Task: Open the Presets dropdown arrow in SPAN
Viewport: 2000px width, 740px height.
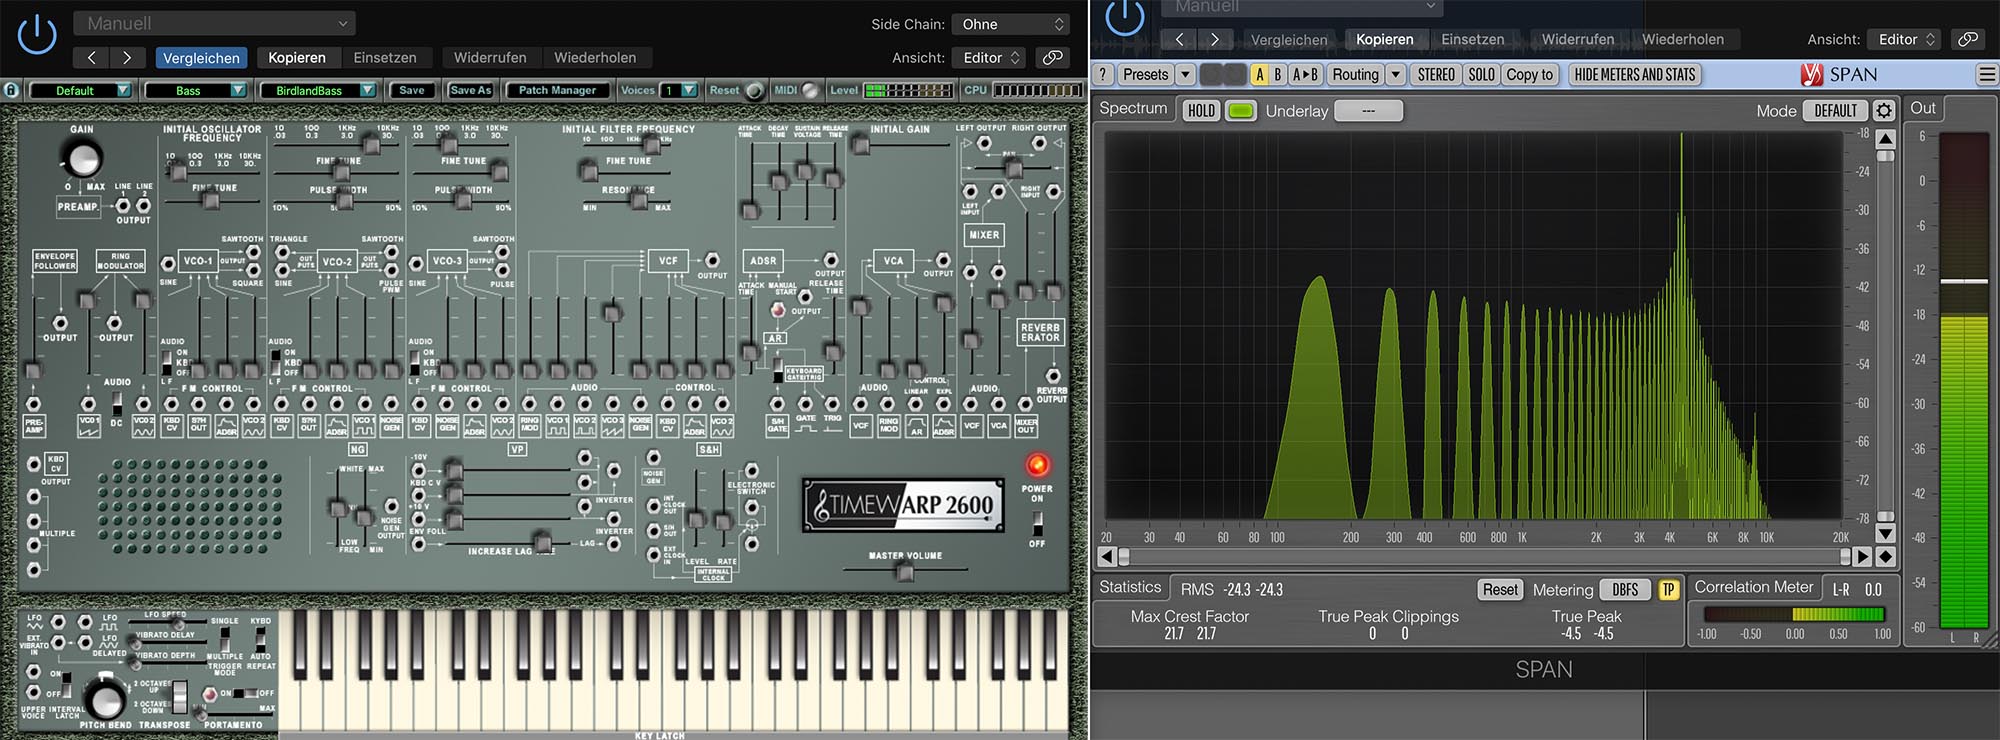Action: pyautogui.click(x=1185, y=74)
